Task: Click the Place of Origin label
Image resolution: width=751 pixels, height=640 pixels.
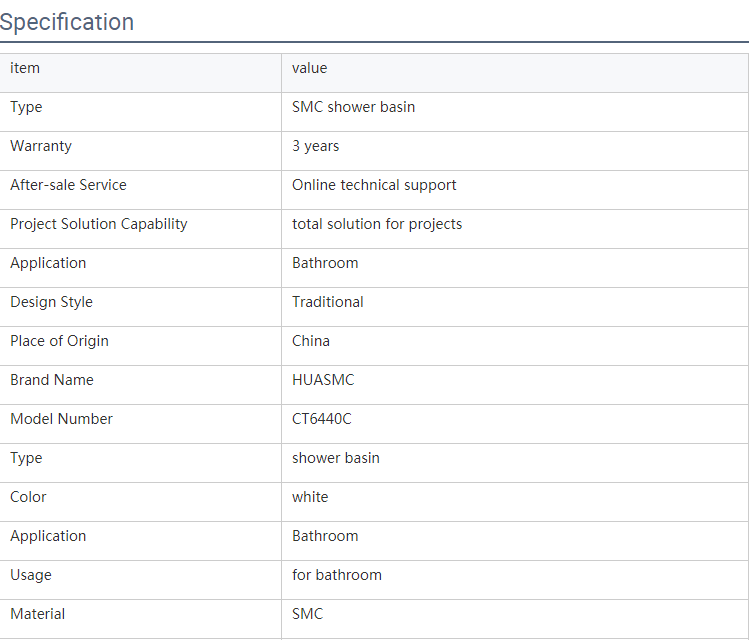Action: pos(59,341)
